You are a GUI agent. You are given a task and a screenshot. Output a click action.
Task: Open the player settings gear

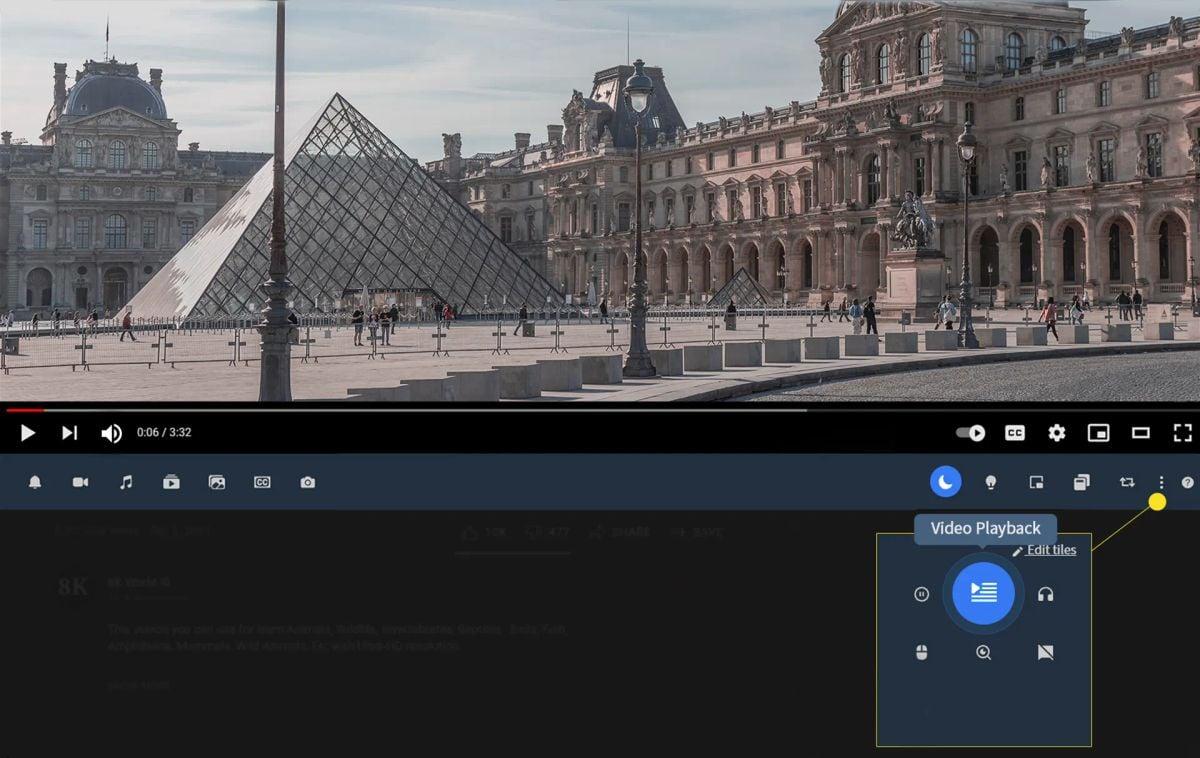coord(1056,433)
